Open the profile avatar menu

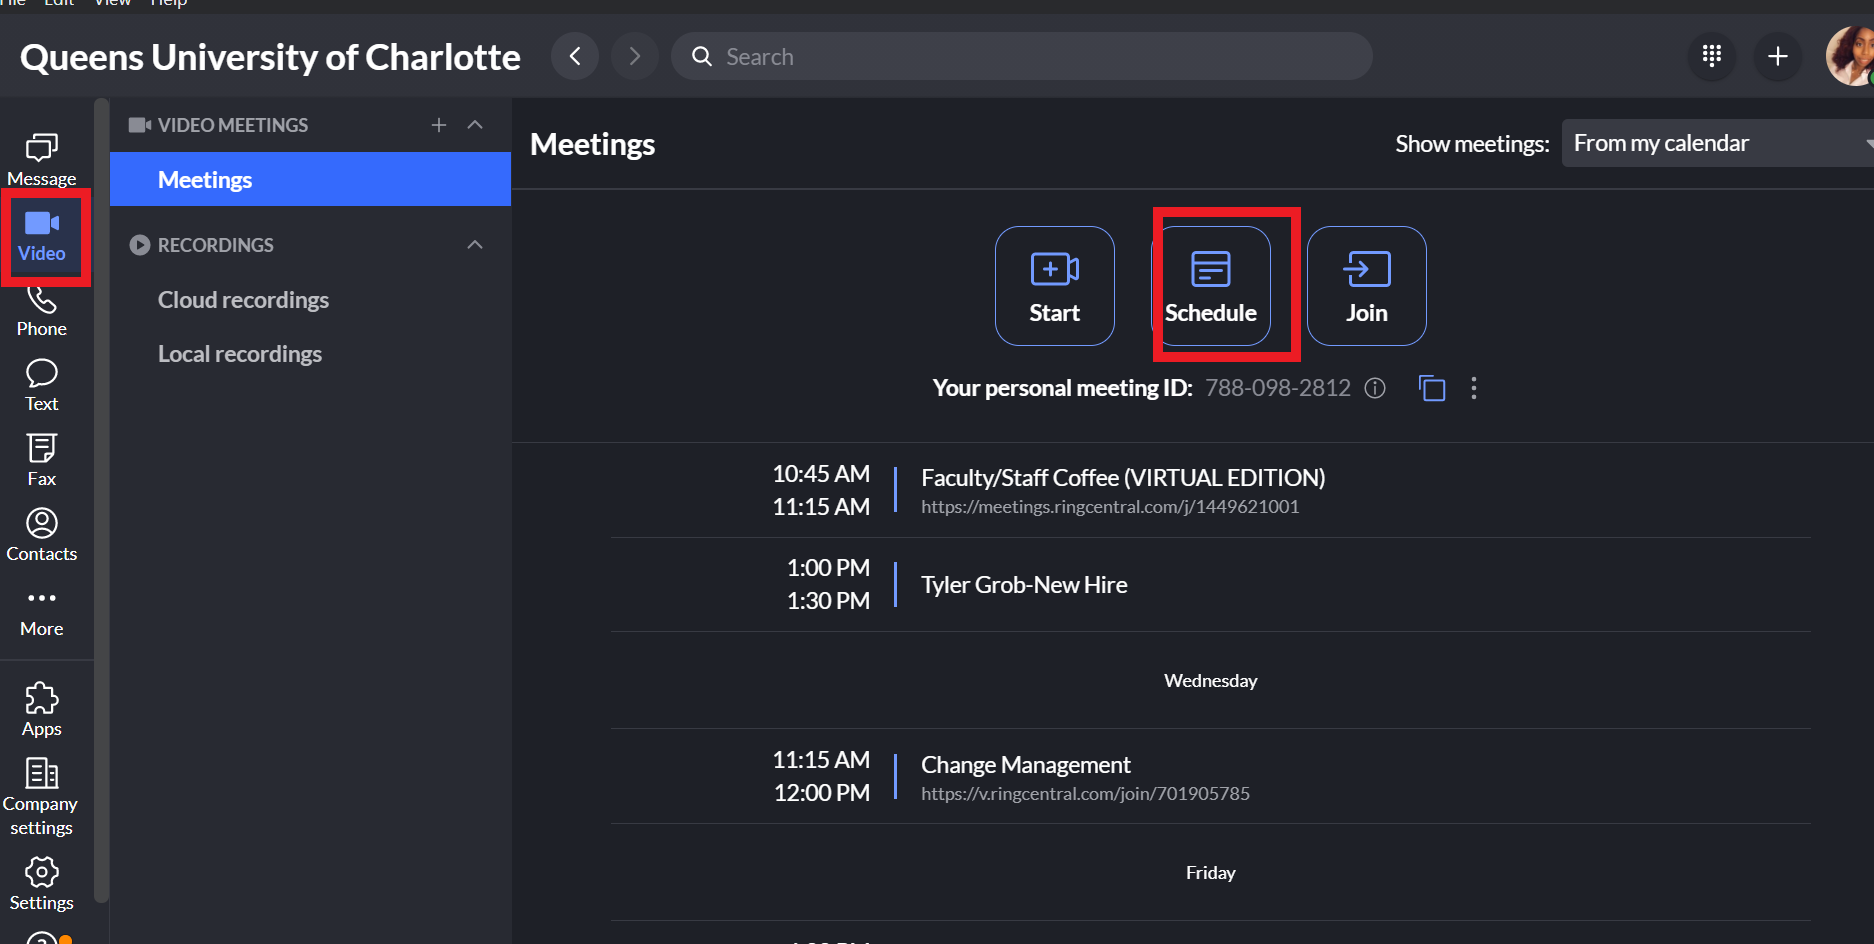(x=1851, y=56)
